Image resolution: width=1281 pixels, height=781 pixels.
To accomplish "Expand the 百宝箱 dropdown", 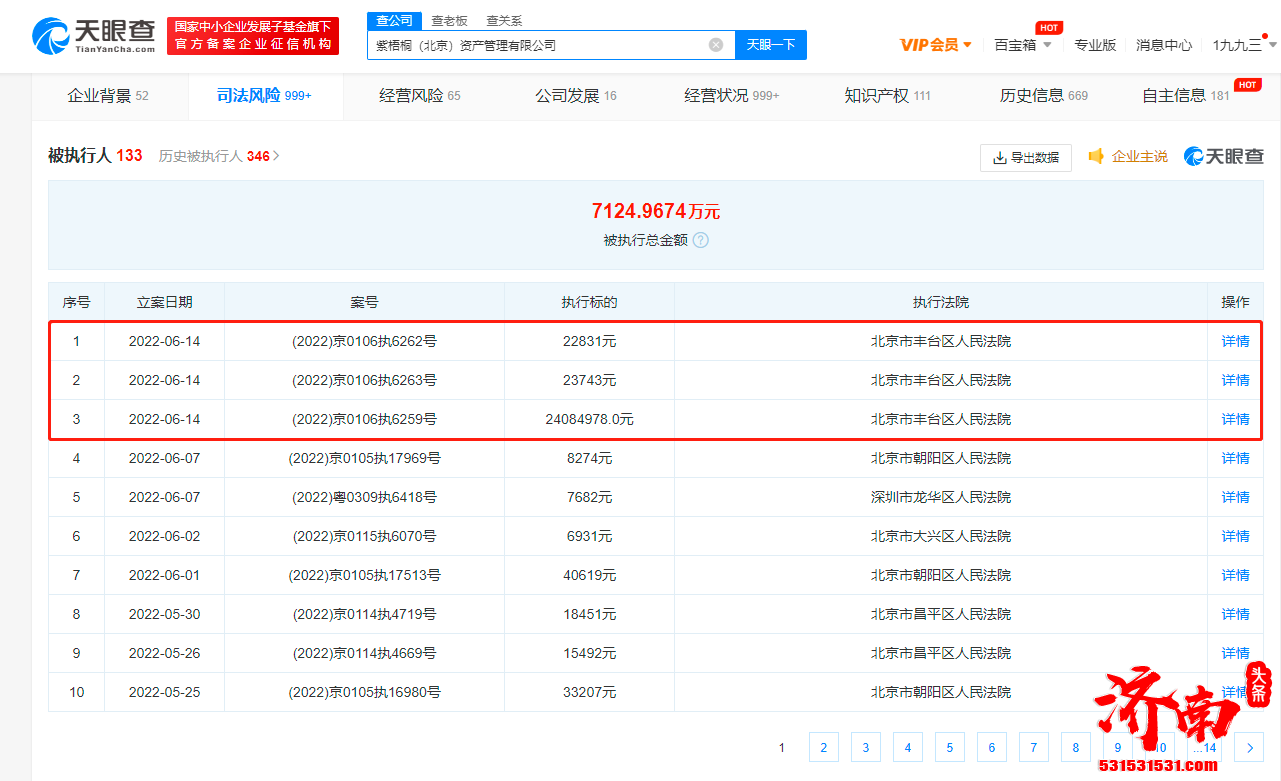I will [x=1023, y=45].
